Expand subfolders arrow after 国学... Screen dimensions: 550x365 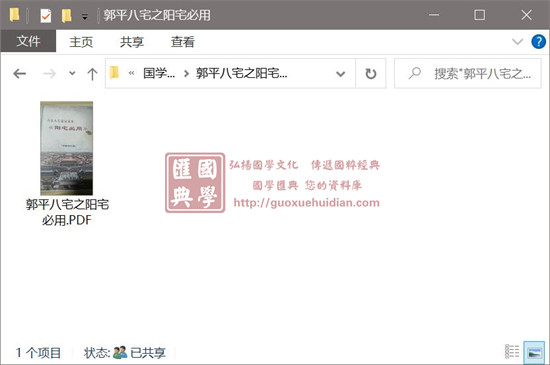coord(186,74)
